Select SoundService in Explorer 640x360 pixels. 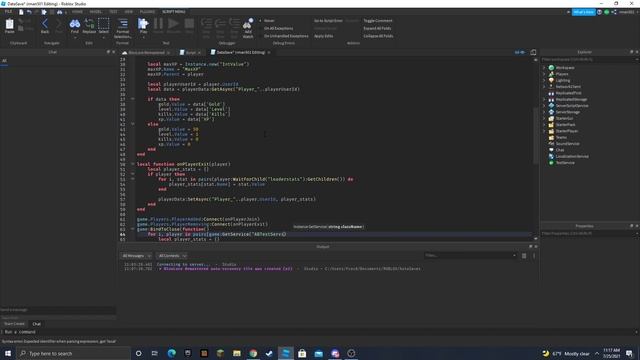point(567,144)
